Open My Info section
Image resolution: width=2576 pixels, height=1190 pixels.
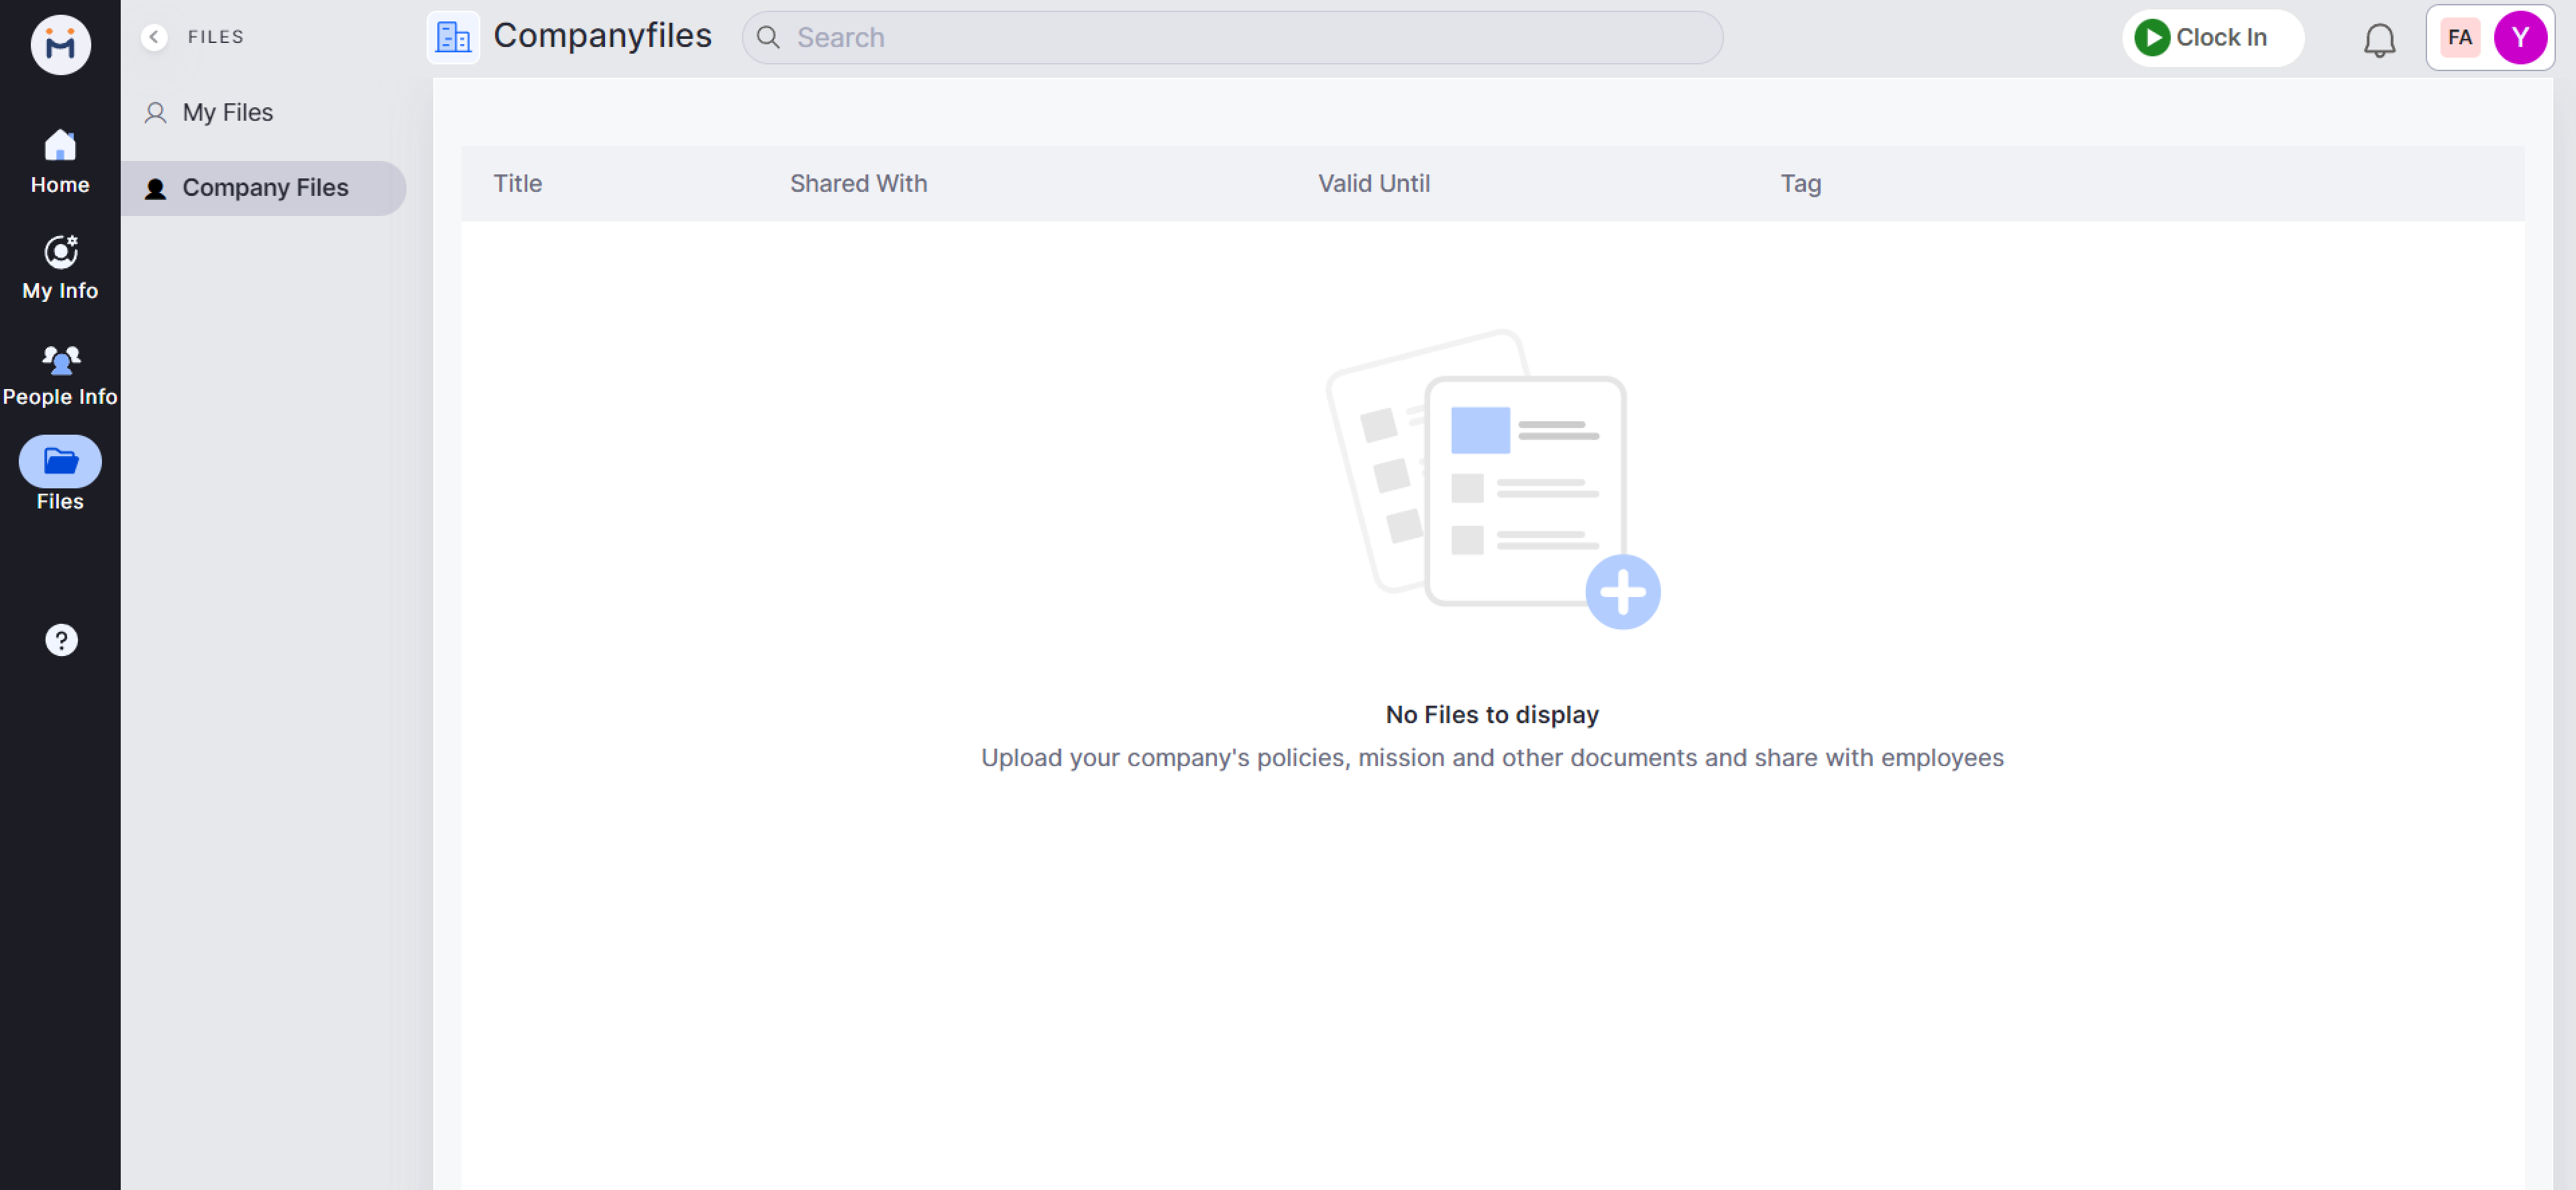(60, 267)
